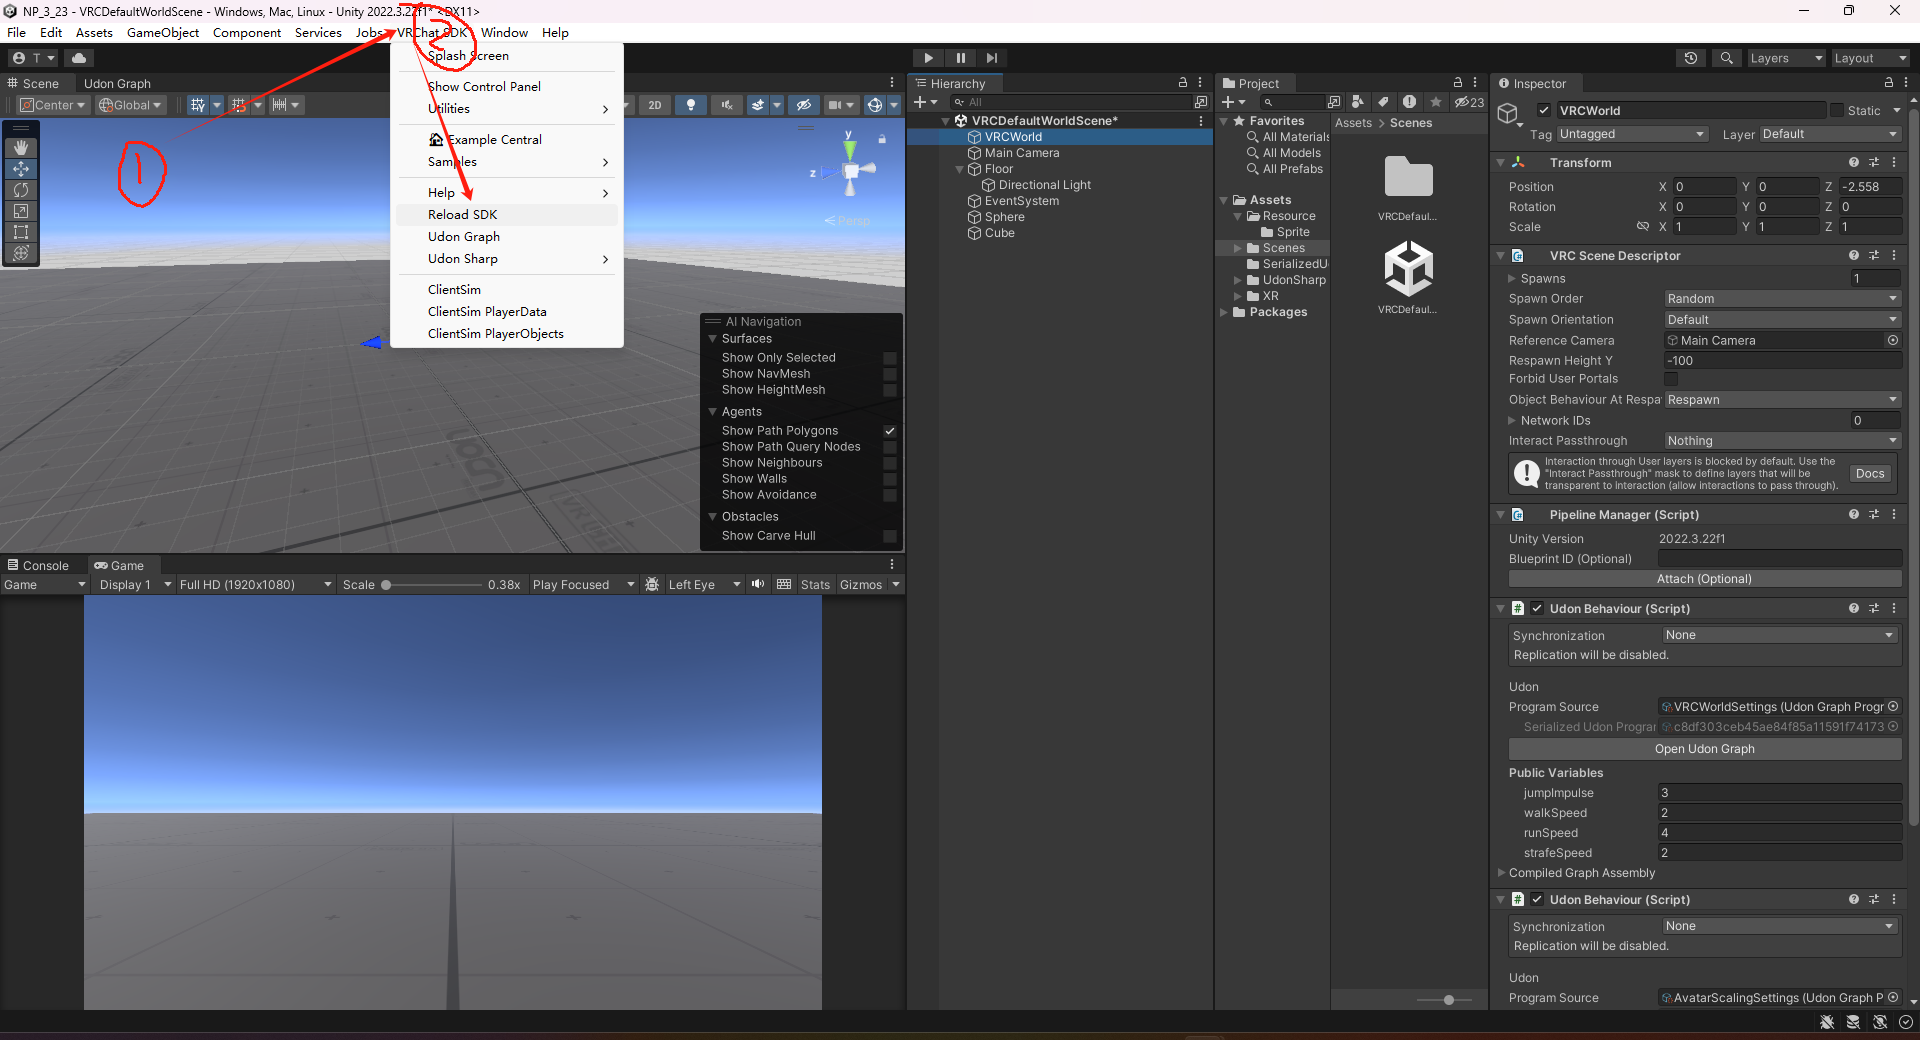
Task: Click Search by Label icon in Project
Action: [x=1383, y=102]
